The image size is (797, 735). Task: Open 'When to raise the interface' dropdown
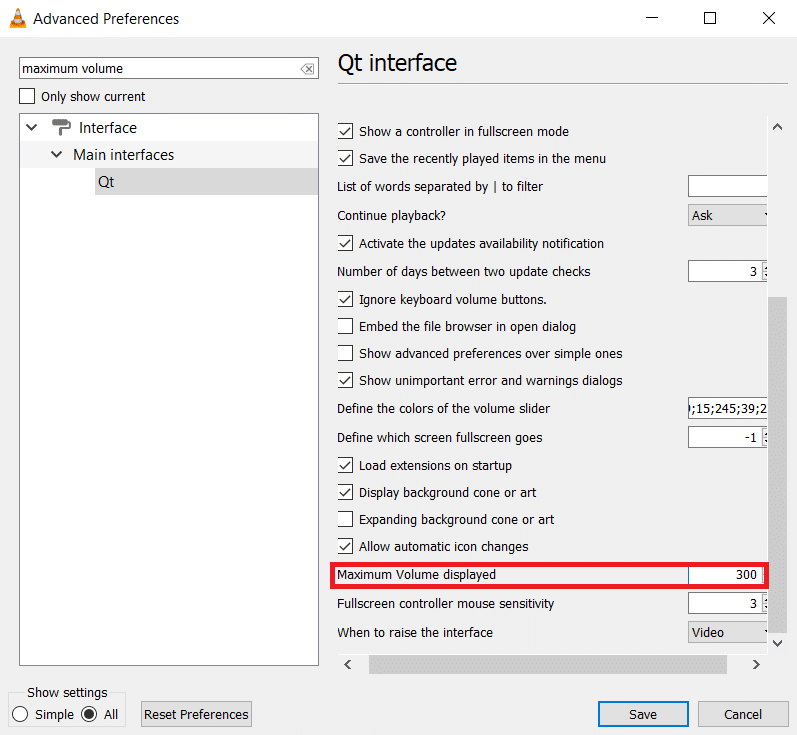pos(728,632)
